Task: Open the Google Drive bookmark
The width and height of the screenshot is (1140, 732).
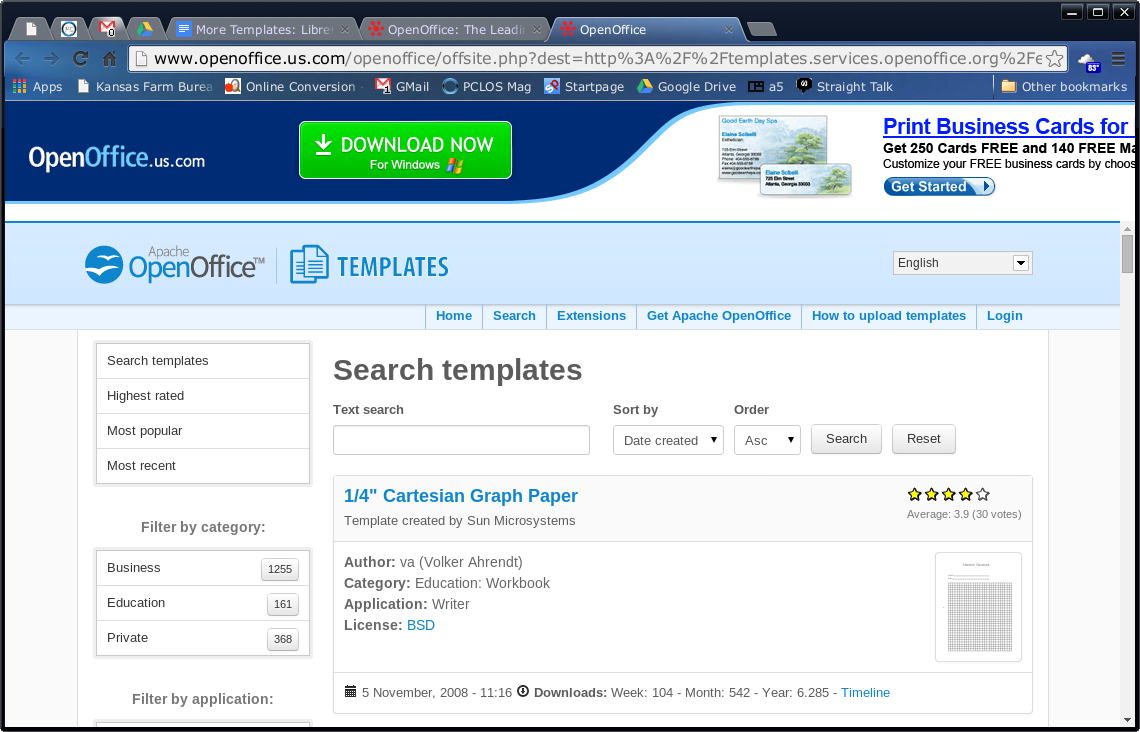Action: 686,87
